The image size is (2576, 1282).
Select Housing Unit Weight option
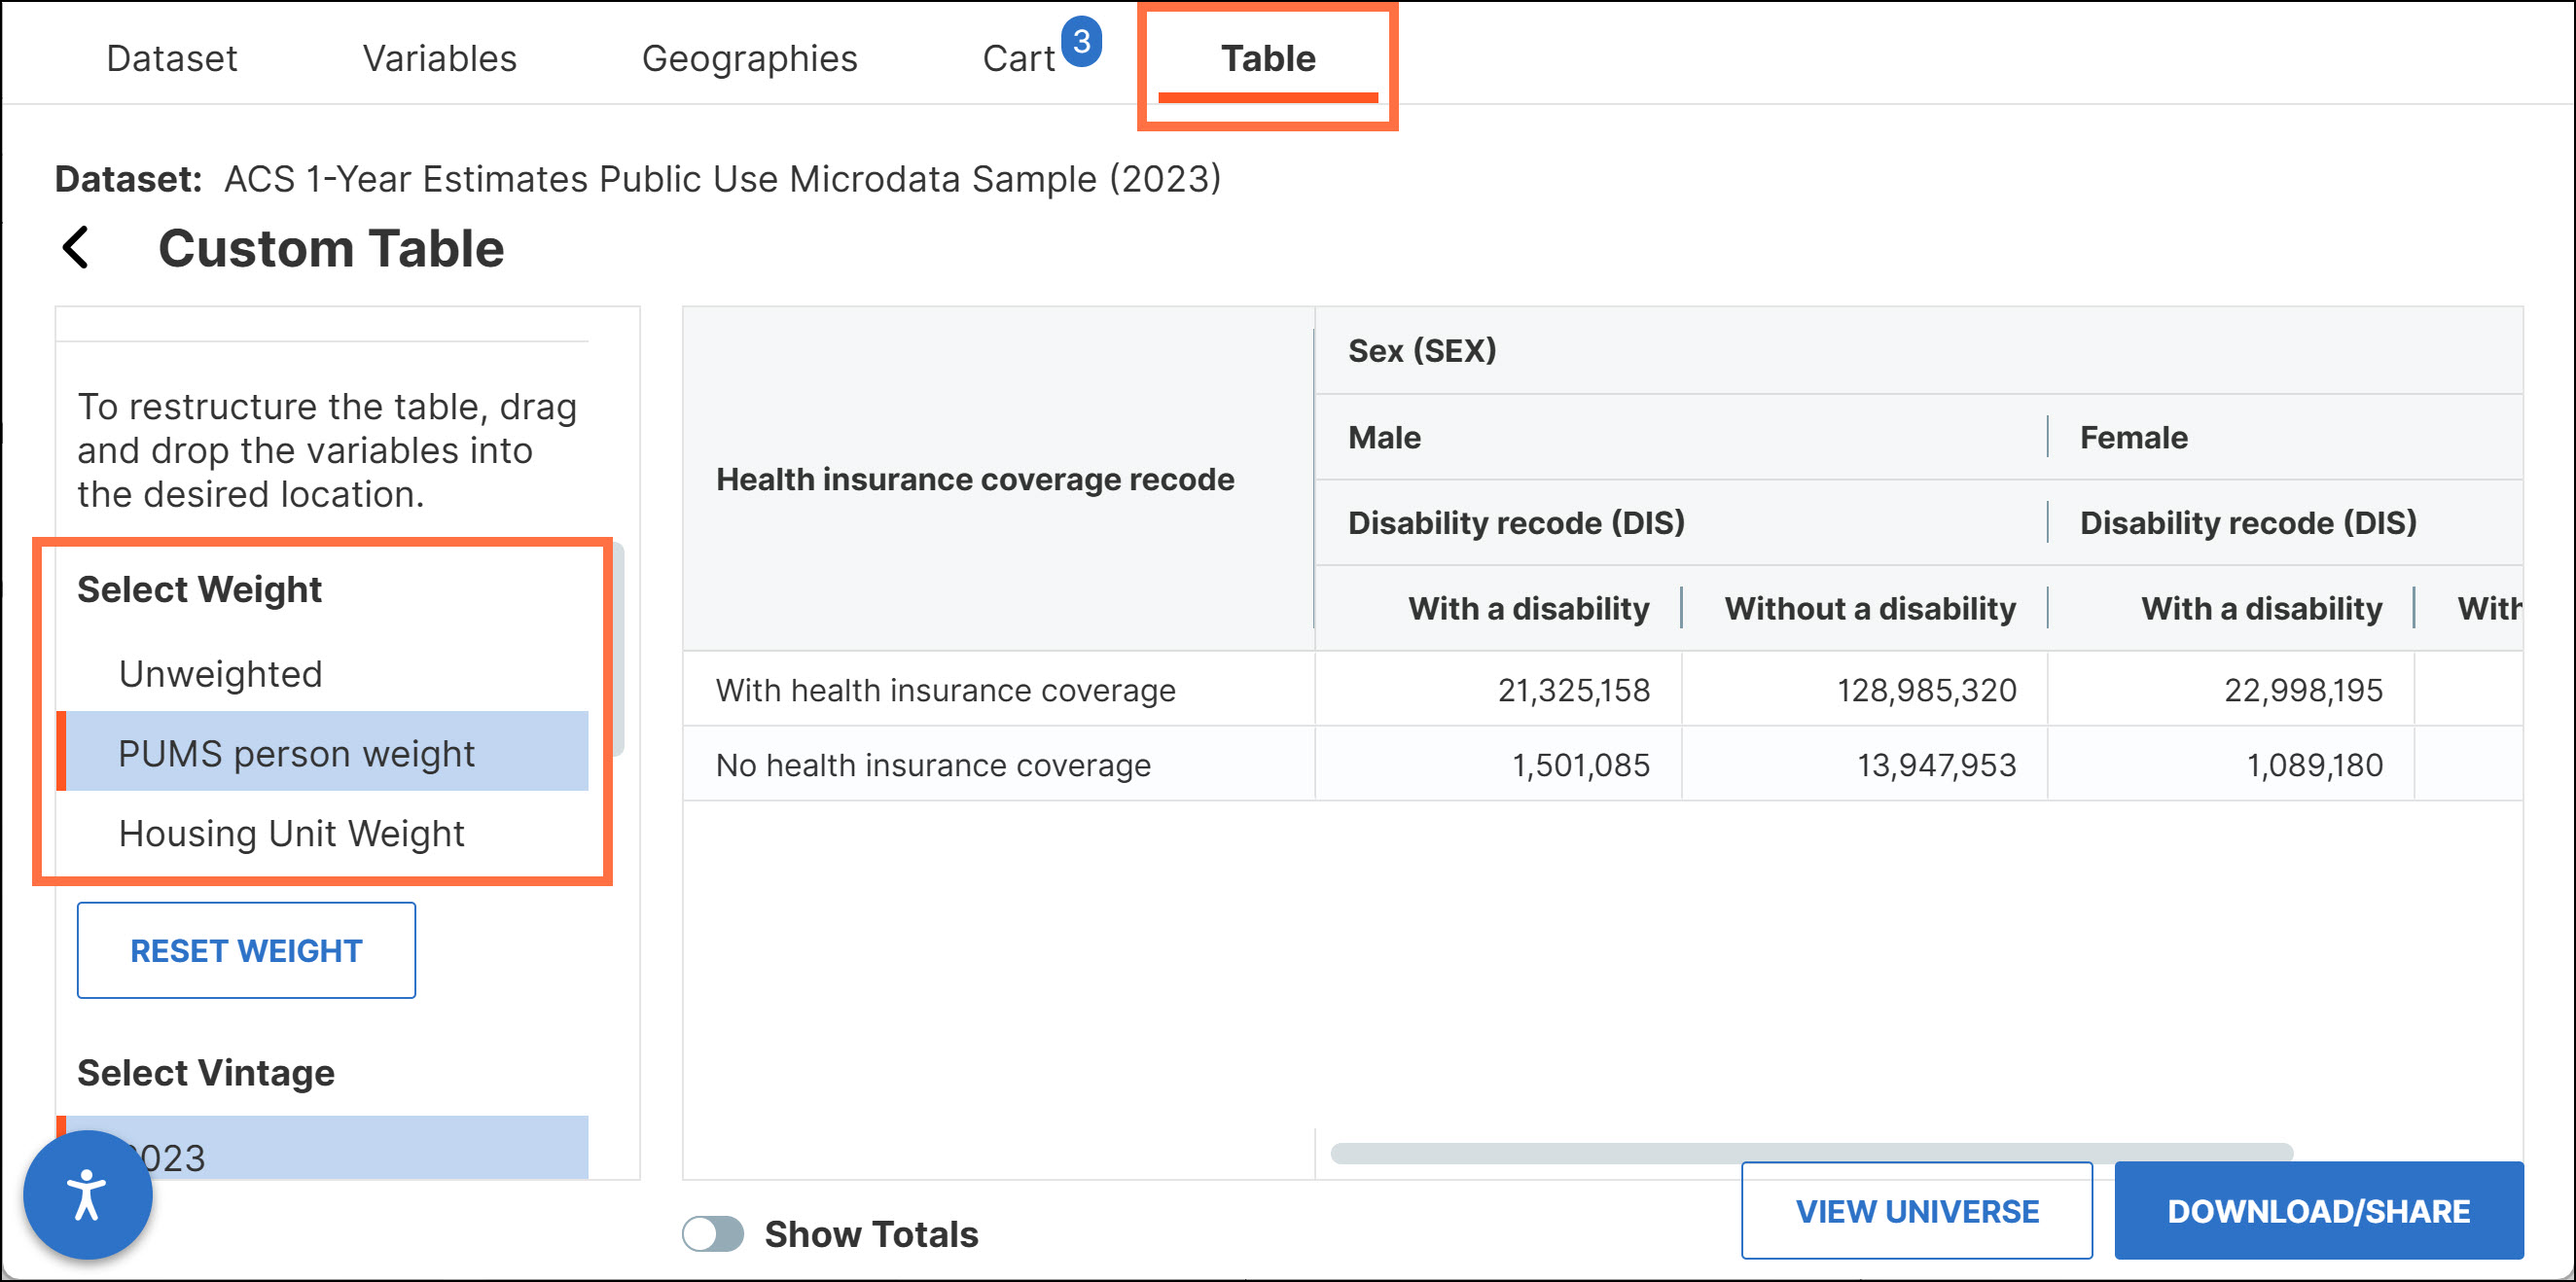(x=291, y=833)
